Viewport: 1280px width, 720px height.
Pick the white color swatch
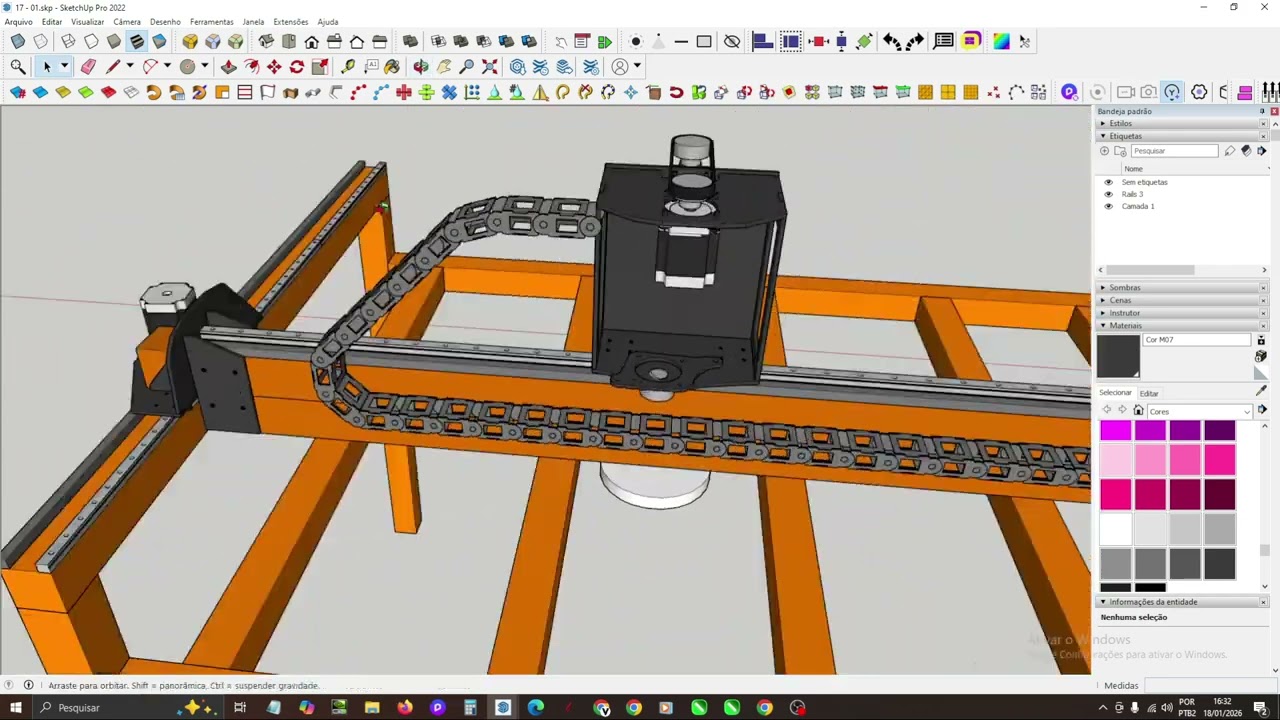1116,529
